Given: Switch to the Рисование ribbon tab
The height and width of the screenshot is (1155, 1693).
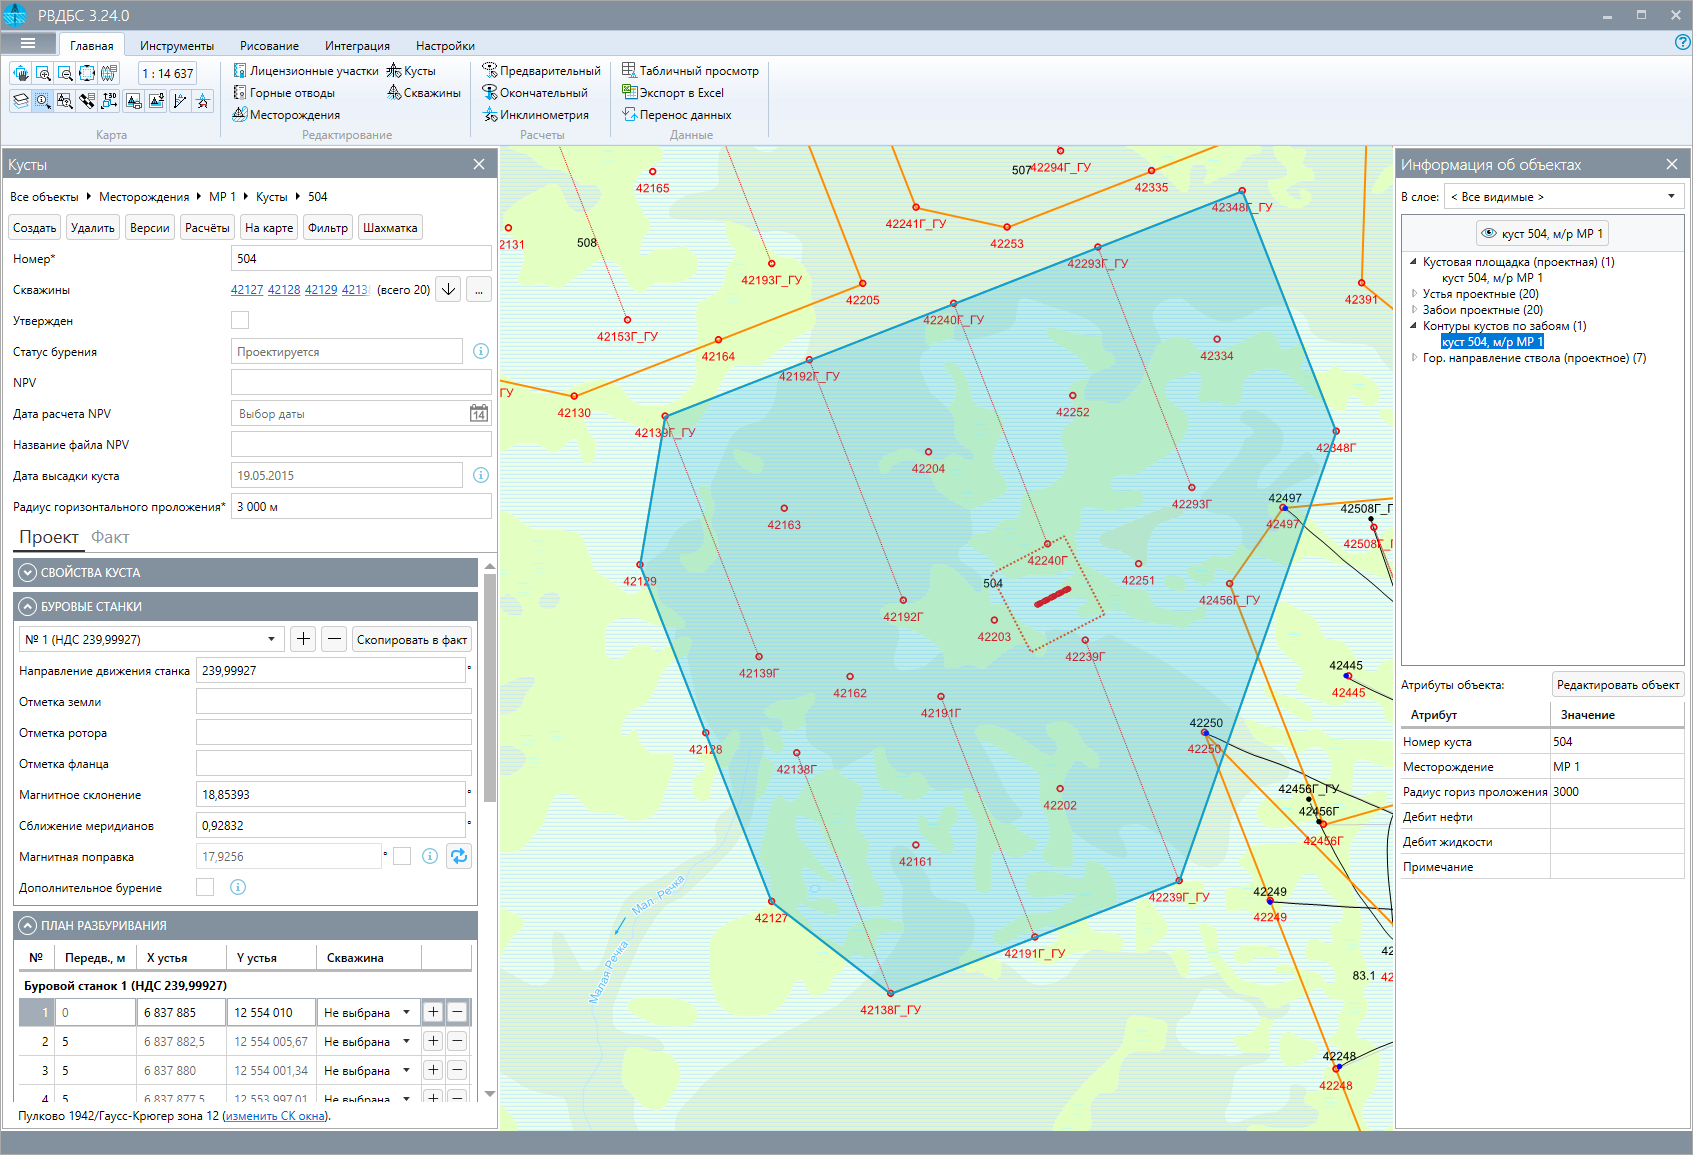Looking at the screenshot, I should click(269, 46).
